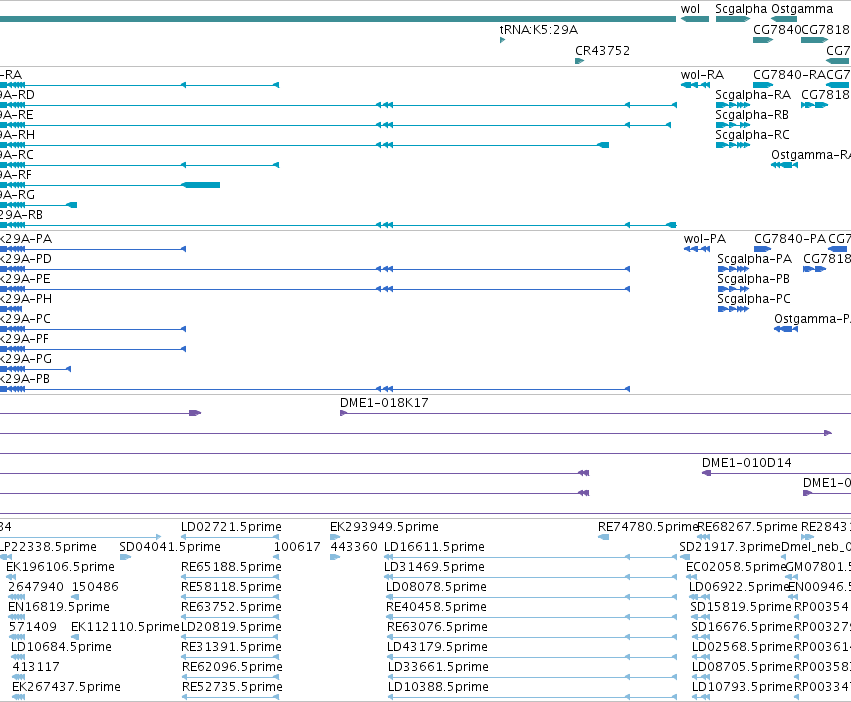Select the CR43752 gene feature
The width and height of the screenshot is (851, 702).
(x=579, y=61)
